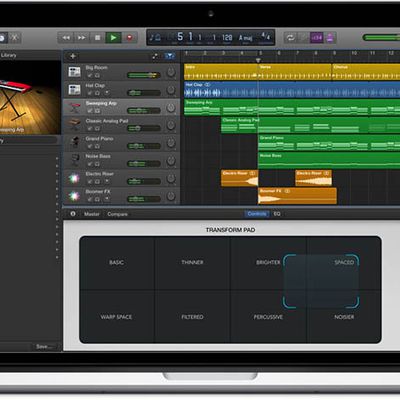Image resolution: width=400 pixels, height=400 pixels.
Task: Solo the Big Room track
Action: [x=97, y=75]
